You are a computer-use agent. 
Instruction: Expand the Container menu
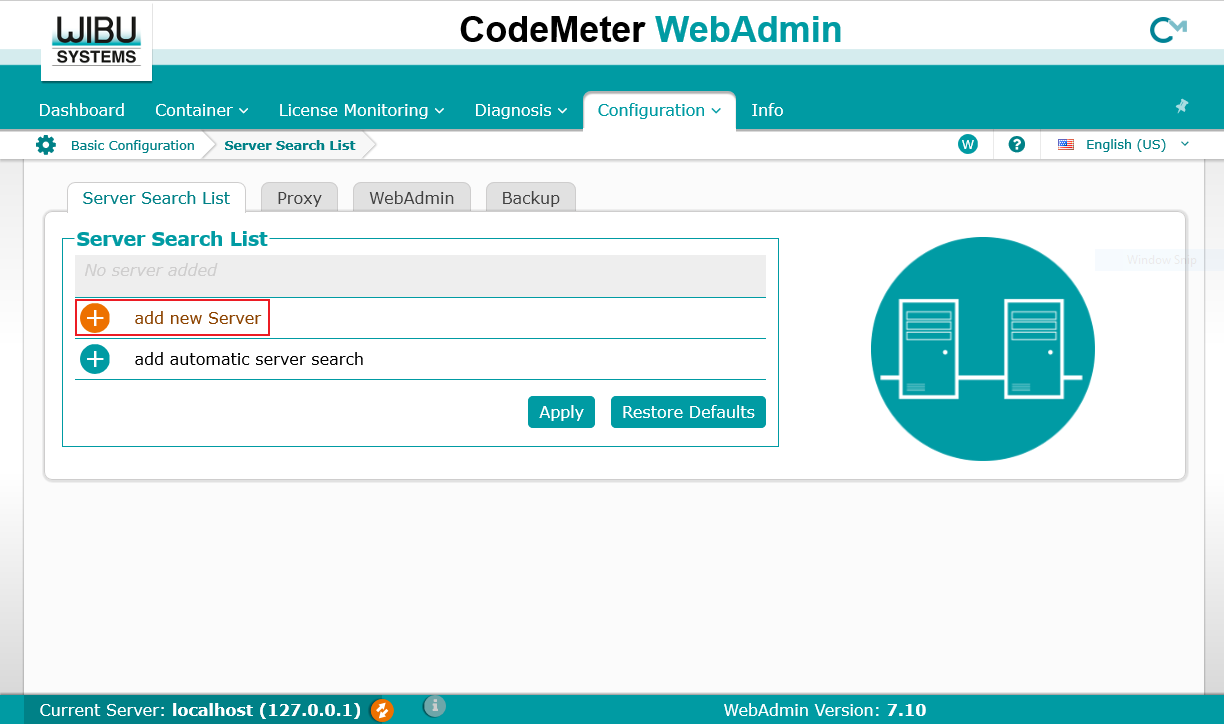pos(202,110)
